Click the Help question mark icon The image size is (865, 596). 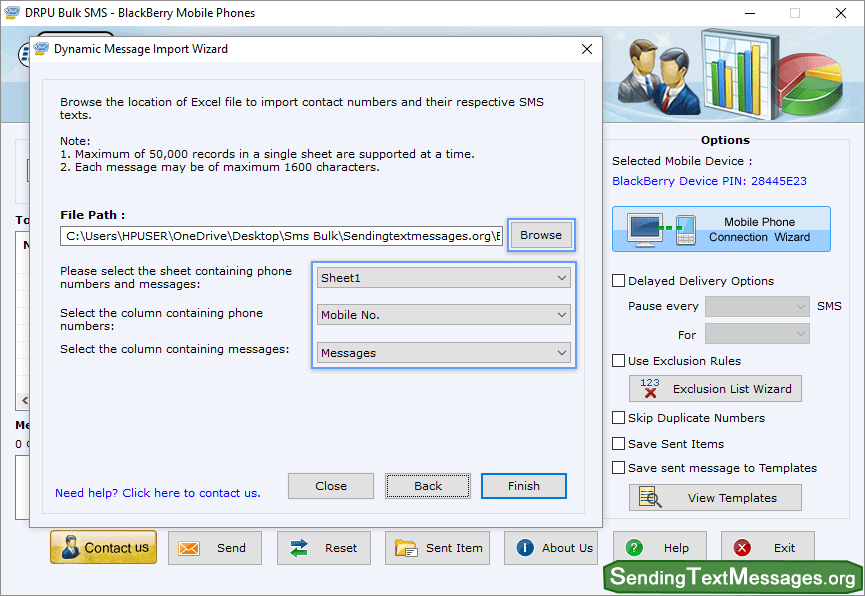click(634, 547)
